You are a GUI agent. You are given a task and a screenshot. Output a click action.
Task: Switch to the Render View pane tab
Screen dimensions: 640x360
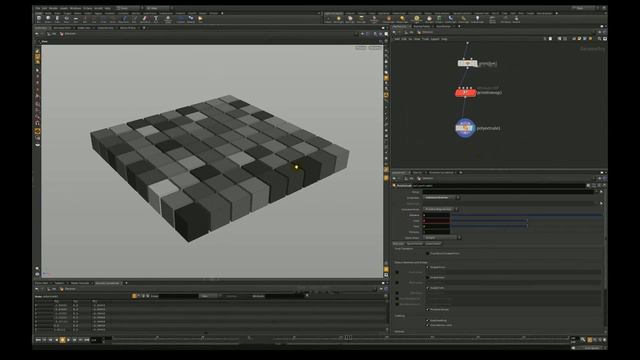pyautogui.click(x=84, y=28)
